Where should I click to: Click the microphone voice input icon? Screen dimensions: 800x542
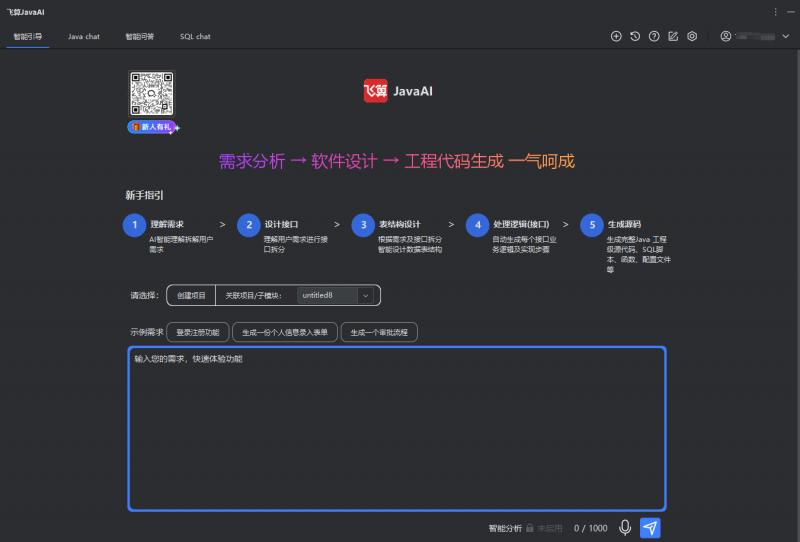coord(625,528)
